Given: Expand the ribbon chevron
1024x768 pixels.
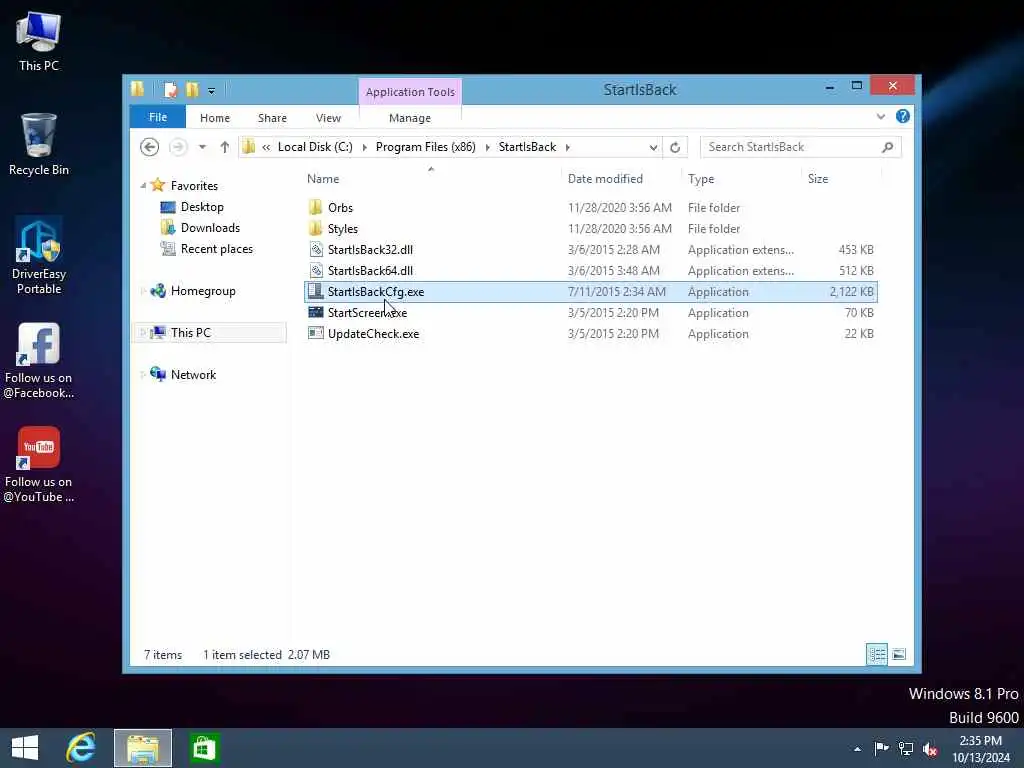Looking at the screenshot, I should coord(880,116).
